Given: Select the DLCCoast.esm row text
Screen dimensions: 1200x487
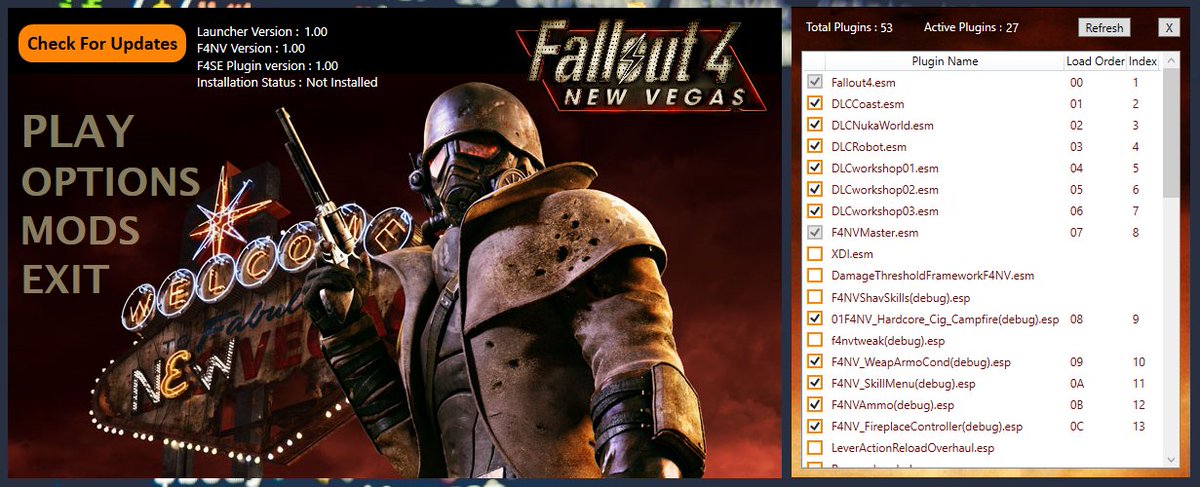Looking at the screenshot, I should tap(867, 104).
